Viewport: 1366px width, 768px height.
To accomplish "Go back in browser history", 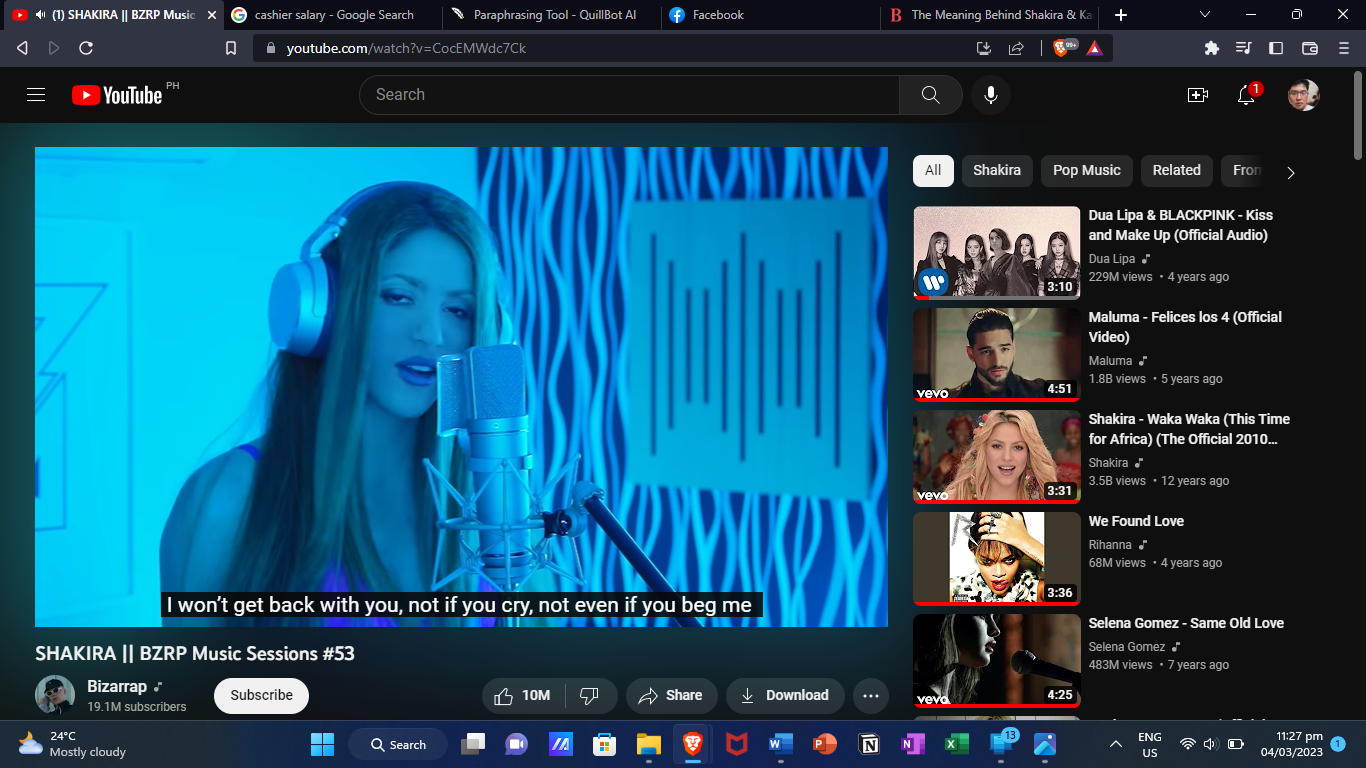I will click(22, 48).
